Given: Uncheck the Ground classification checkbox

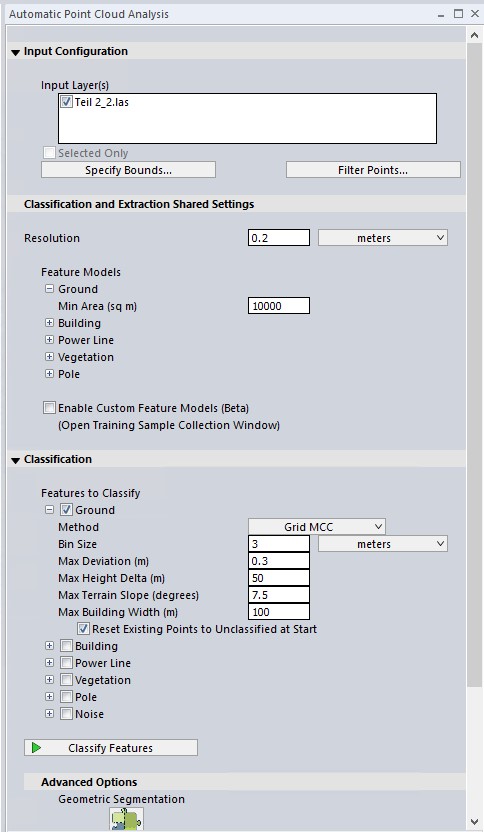Looking at the screenshot, I should 66,510.
